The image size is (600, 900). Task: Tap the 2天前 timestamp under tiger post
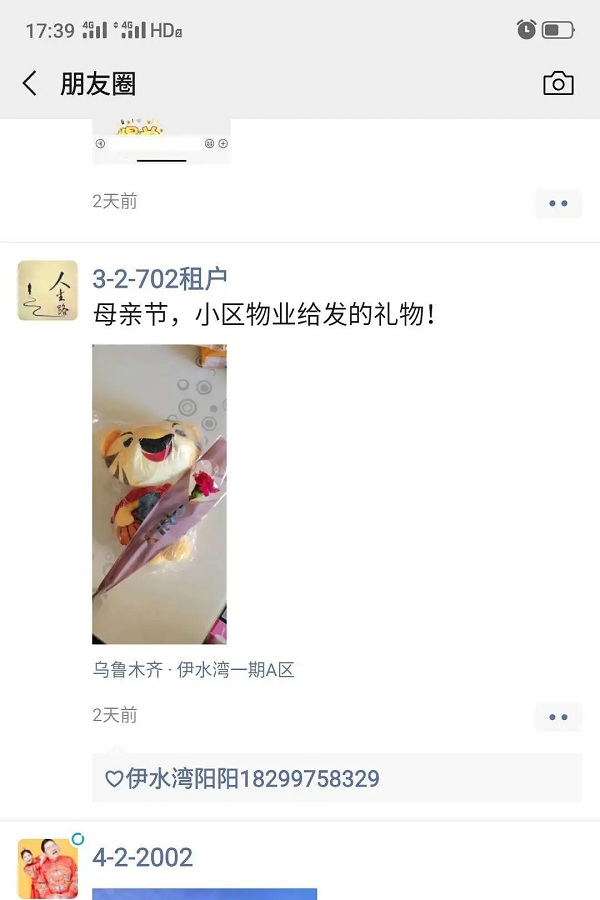point(115,715)
